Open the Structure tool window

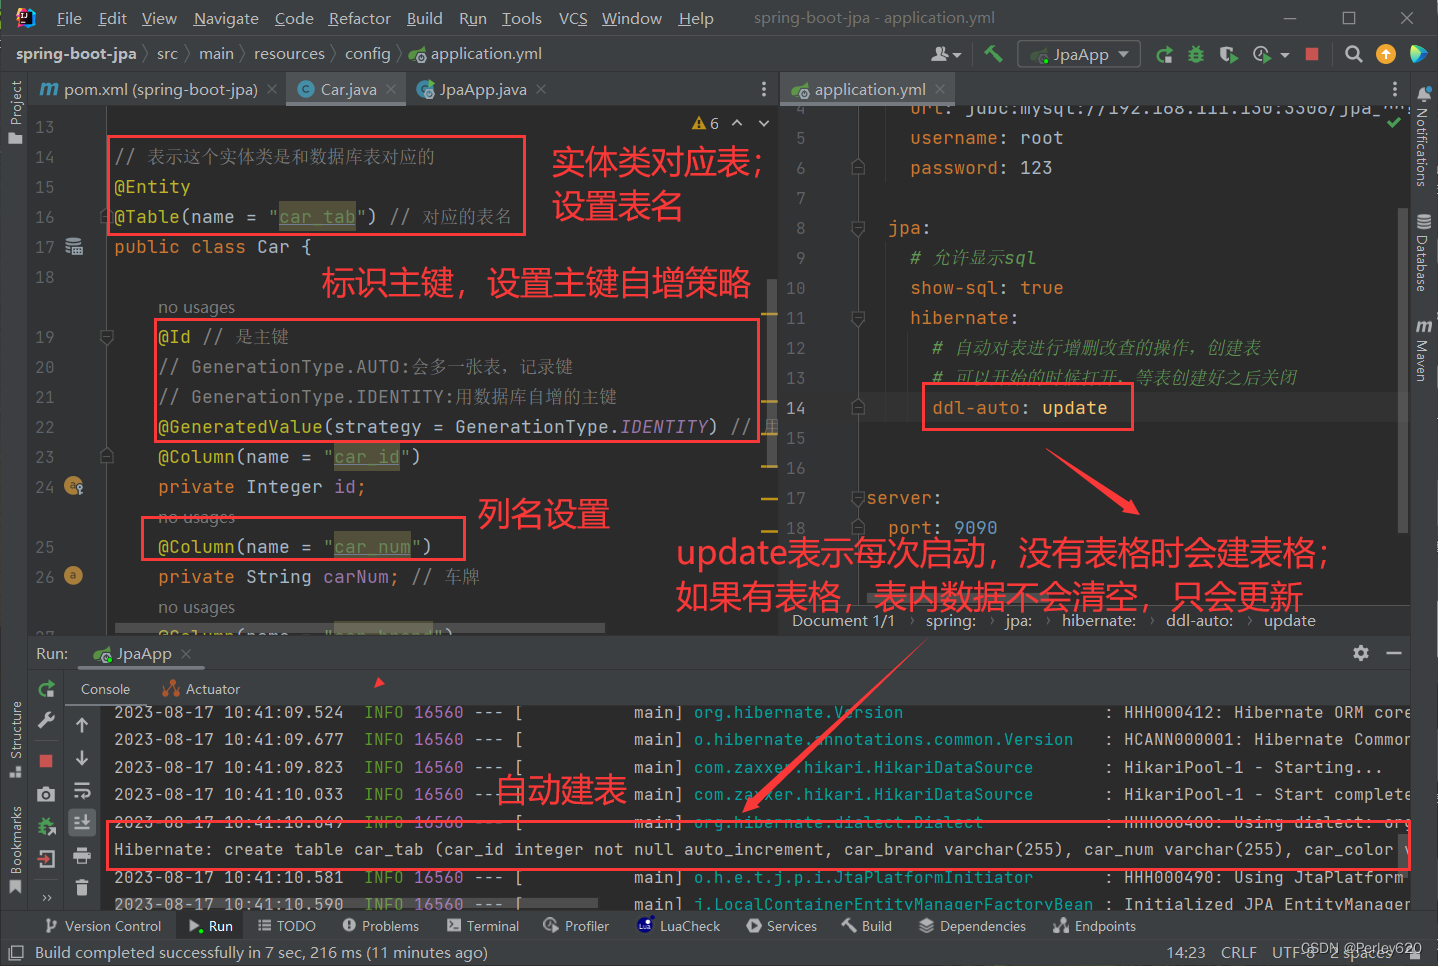pos(15,740)
